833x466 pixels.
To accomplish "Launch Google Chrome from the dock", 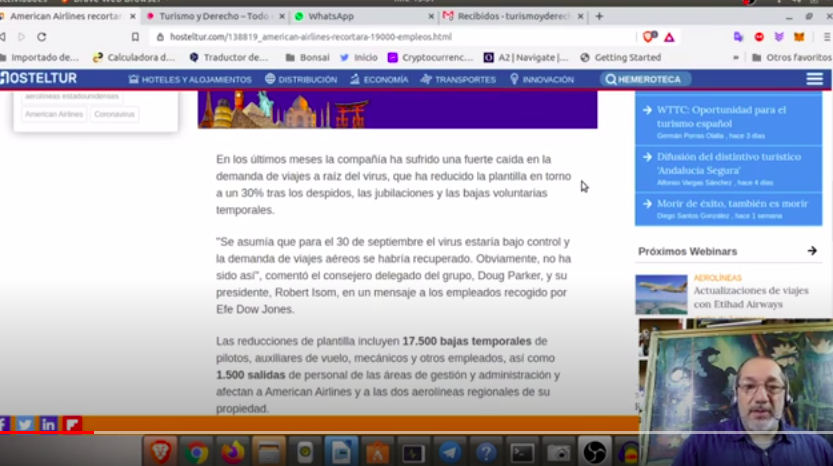I will click(x=196, y=453).
